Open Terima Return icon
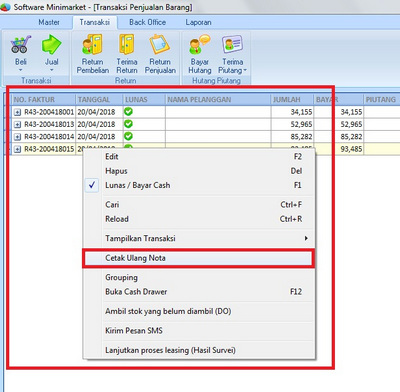The image size is (400, 392). [x=127, y=45]
